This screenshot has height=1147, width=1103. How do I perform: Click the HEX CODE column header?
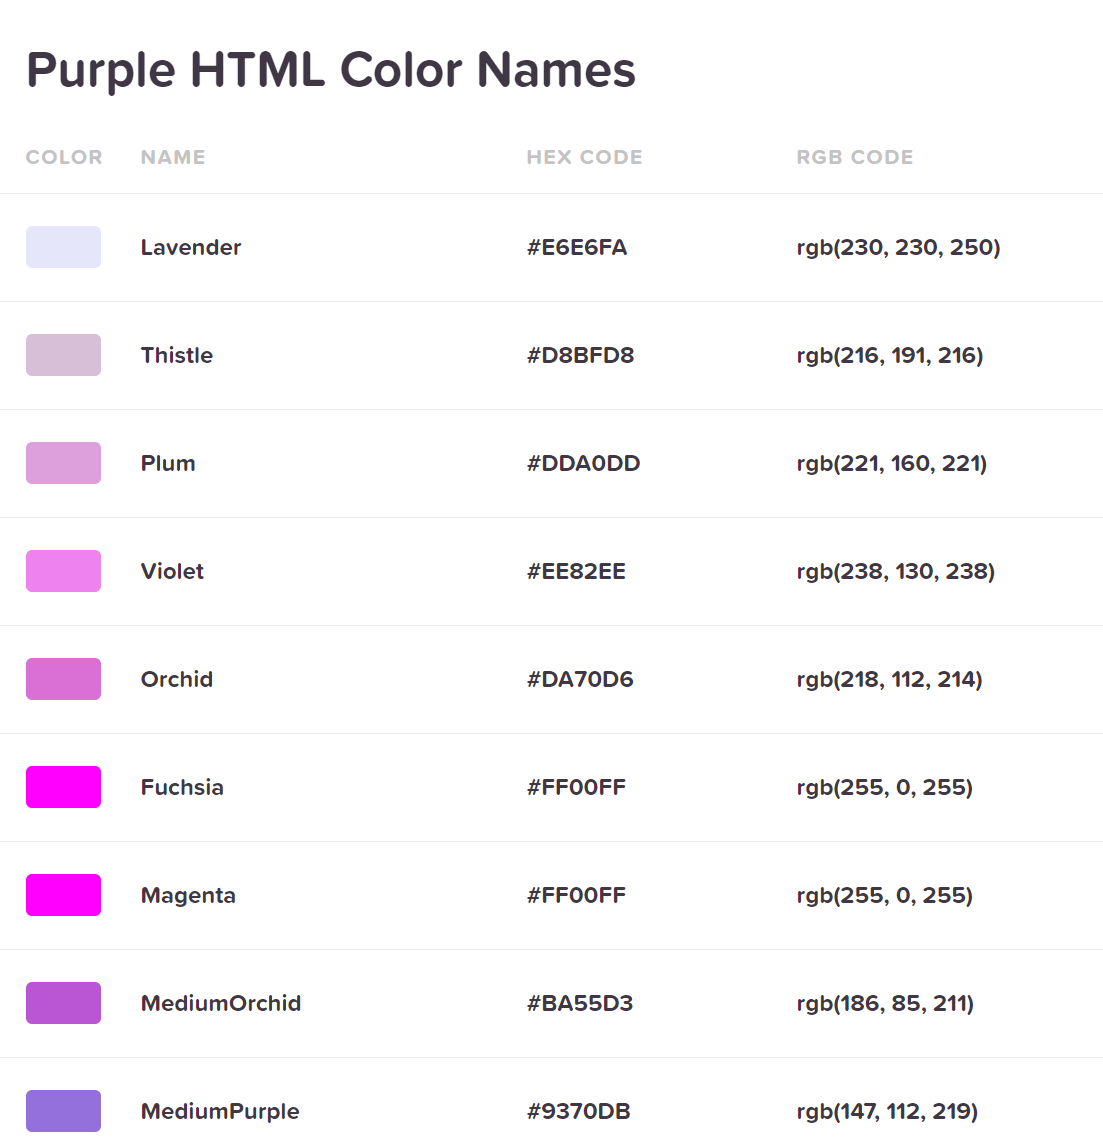click(584, 157)
